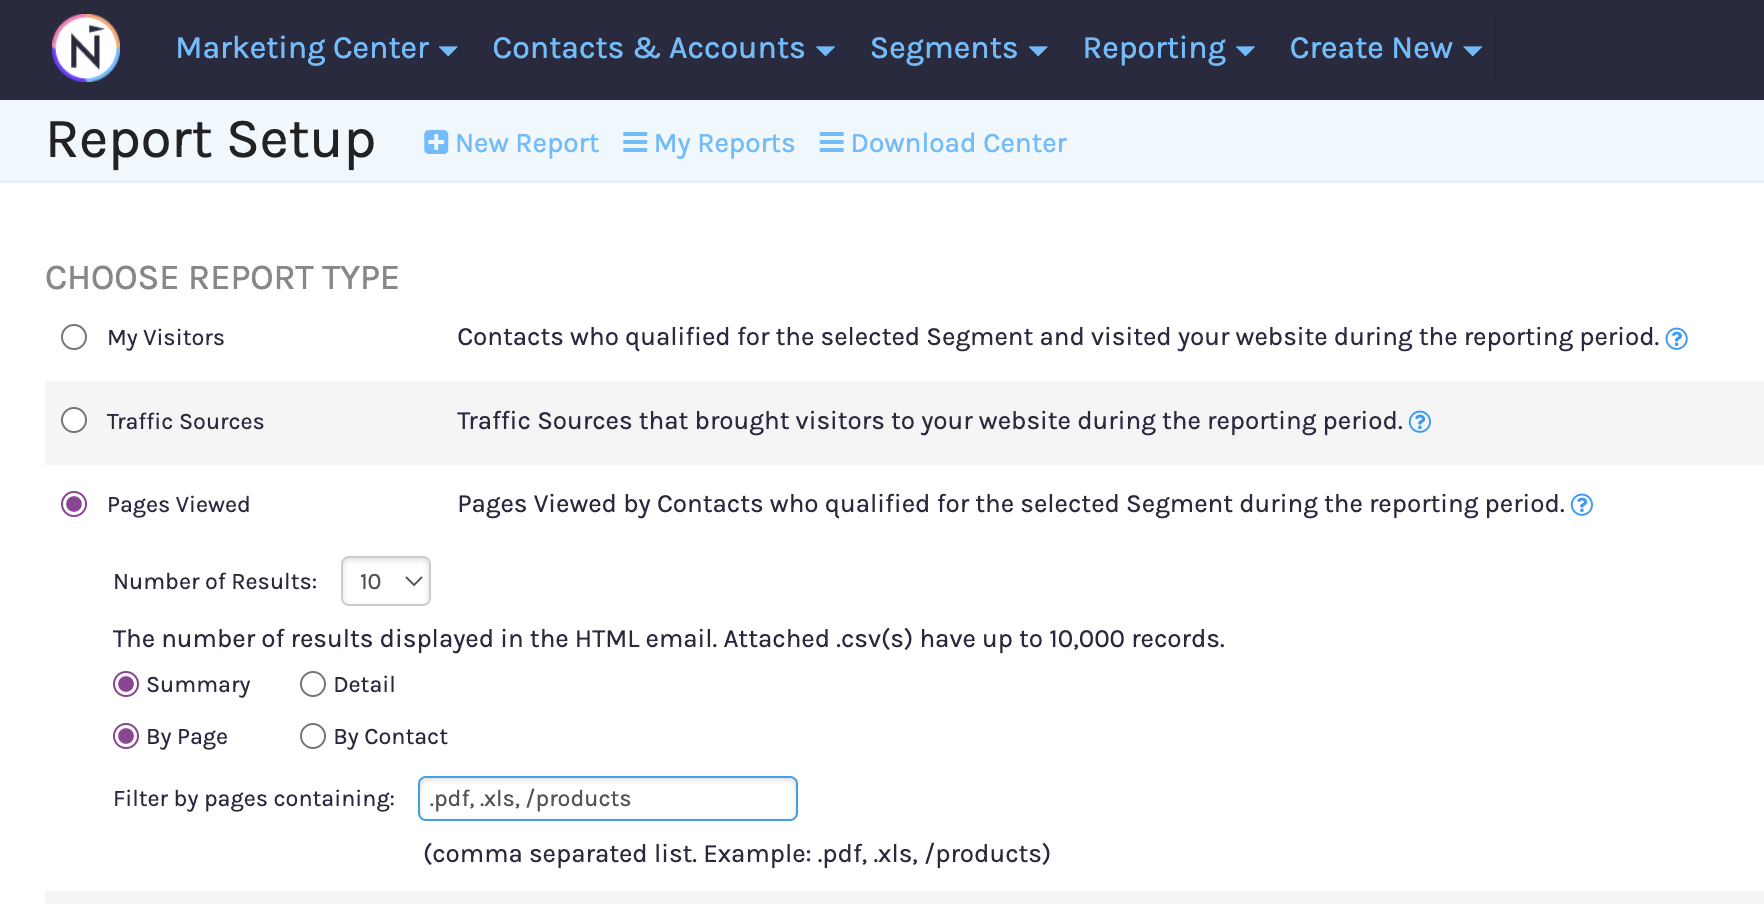Open the Number of Results dropdown
This screenshot has height=904, width=1764.
click(x=386, y=581)
